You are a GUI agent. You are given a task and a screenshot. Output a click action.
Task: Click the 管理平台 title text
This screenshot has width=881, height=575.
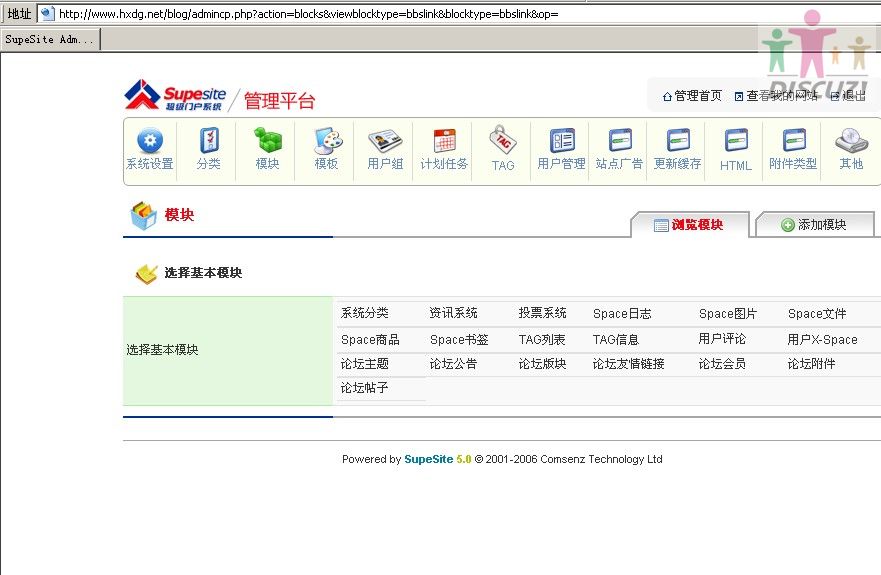[279, 101]
